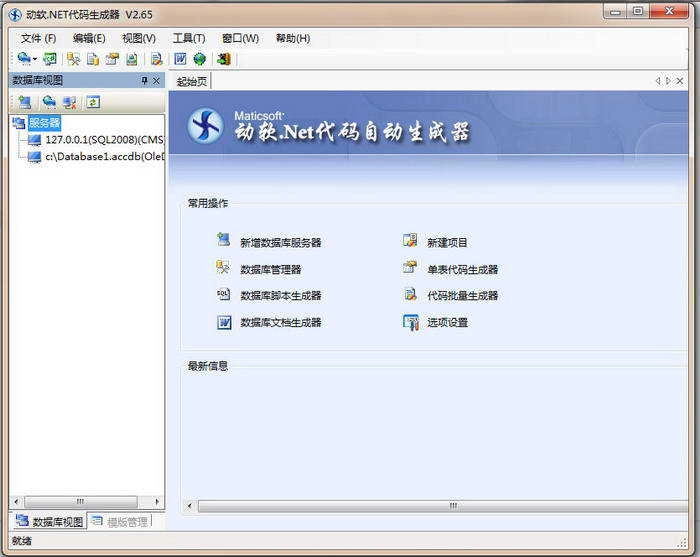700x557 pixels.
Task: Open the 窗口(W) menu
Action: (240, 38)
